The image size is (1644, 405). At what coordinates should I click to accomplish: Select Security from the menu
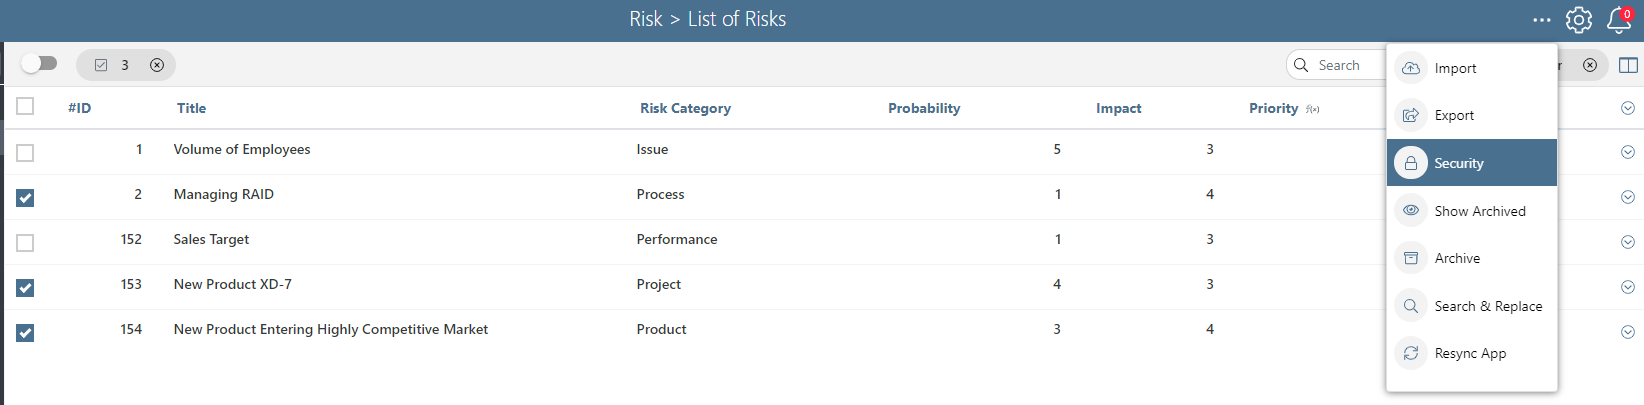pos(1472,163)
